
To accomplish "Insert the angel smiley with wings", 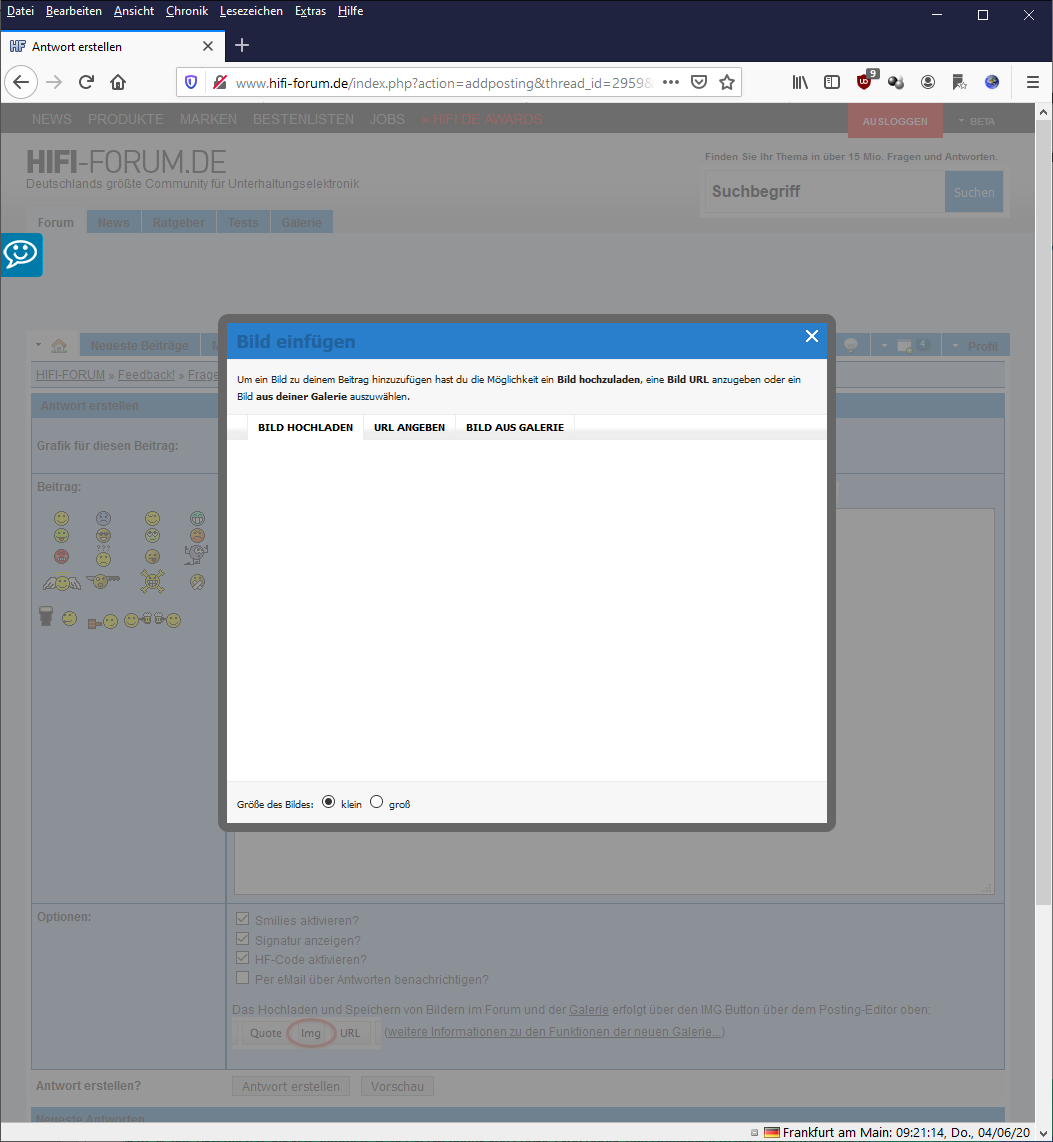I will [62, 582].
